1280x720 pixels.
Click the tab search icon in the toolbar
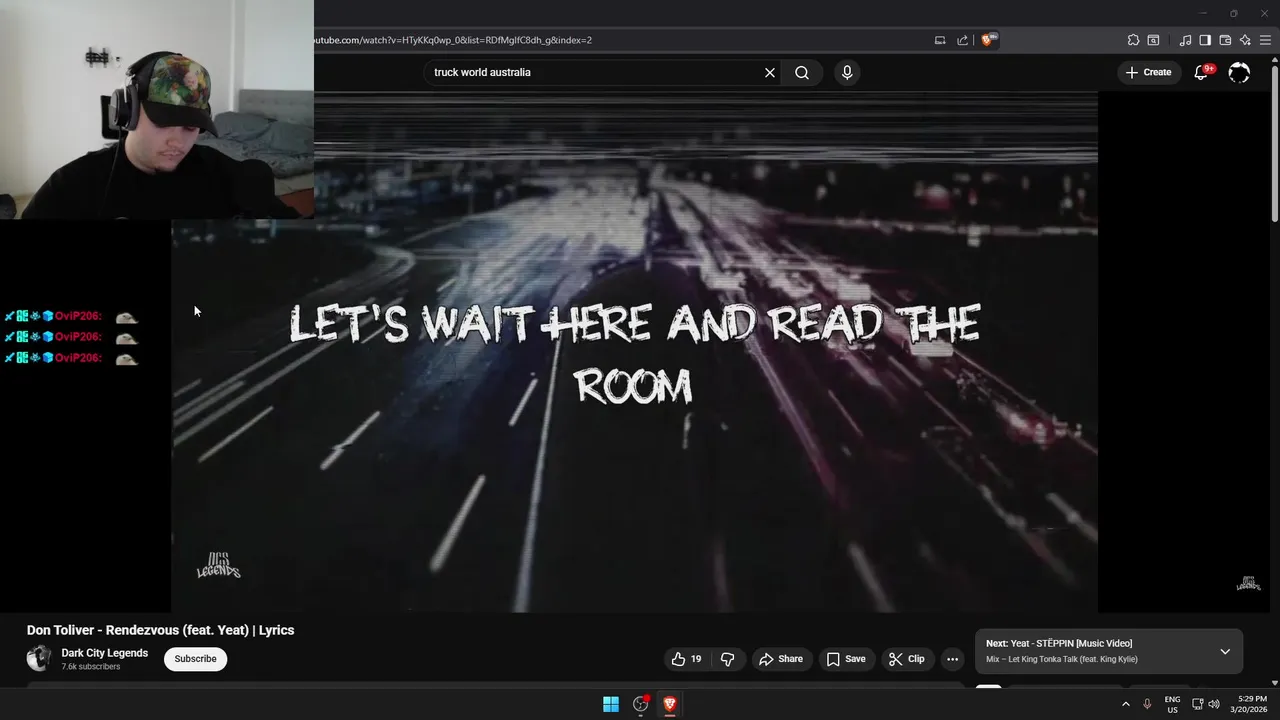point(1153,40)
